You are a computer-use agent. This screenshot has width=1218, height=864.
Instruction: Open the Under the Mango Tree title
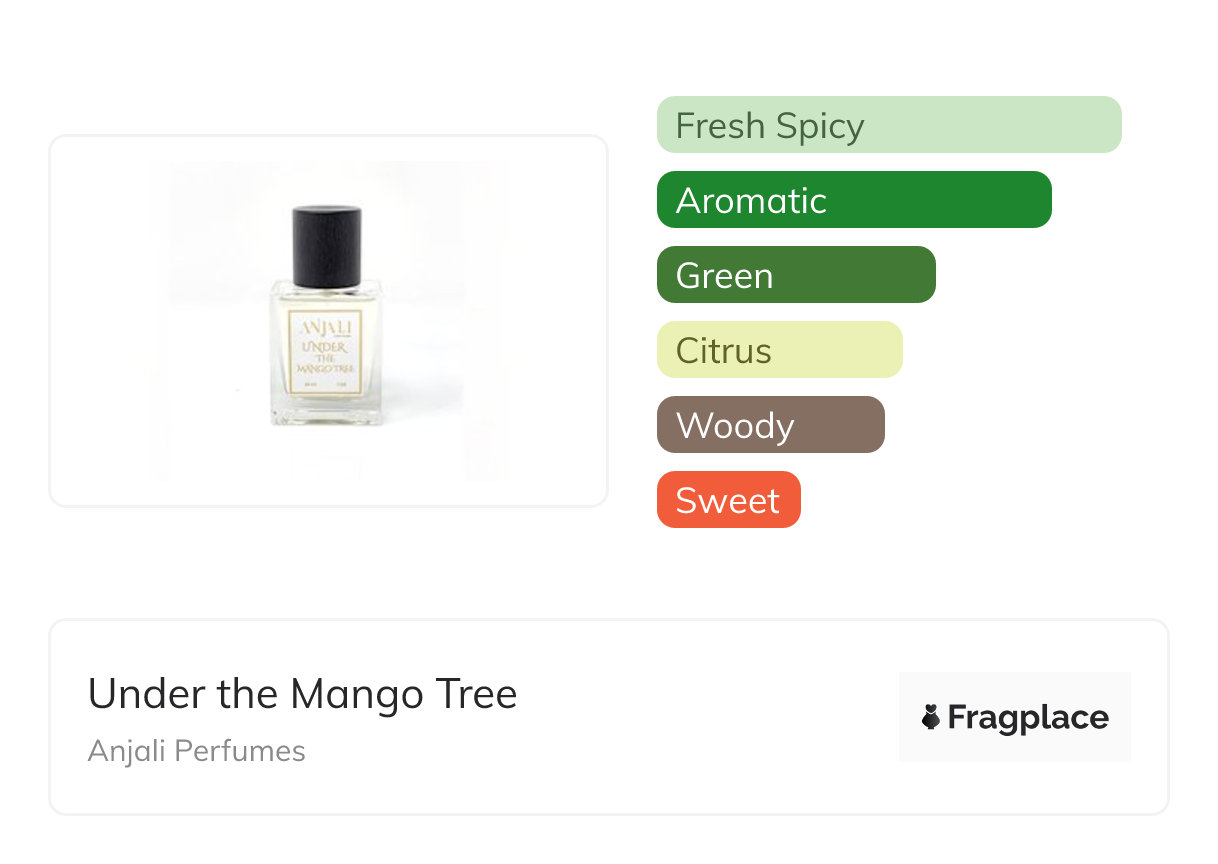pos(302,694)
